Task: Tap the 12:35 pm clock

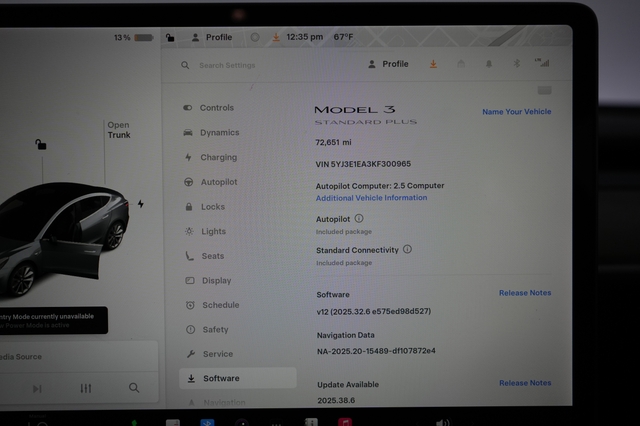Action: [x=304, y=37]
